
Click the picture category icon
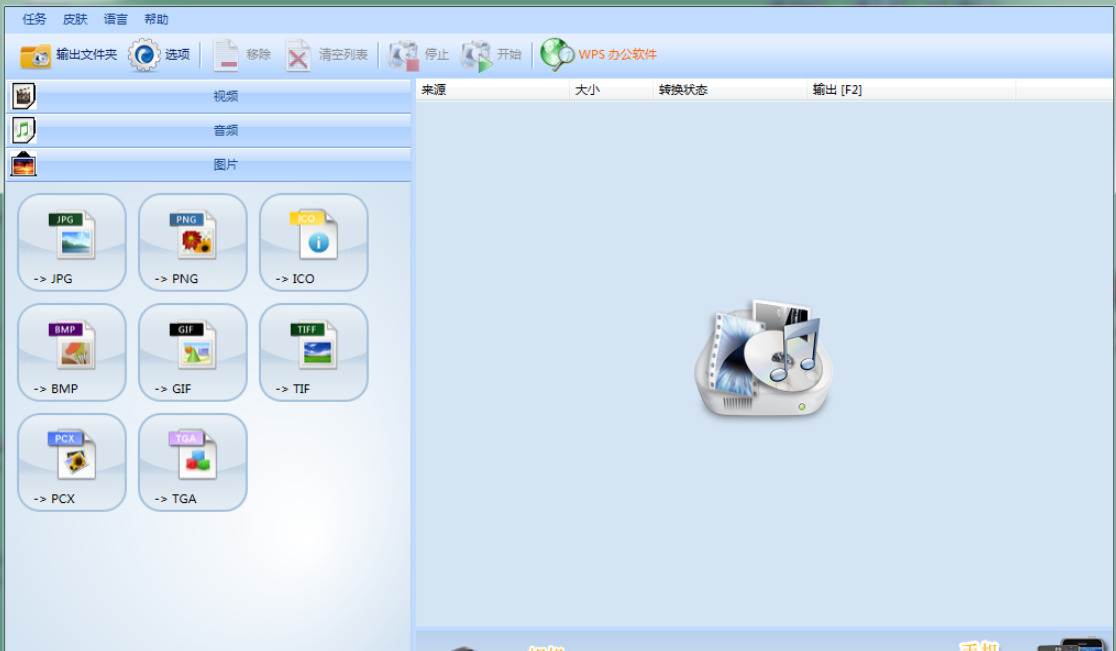tap(23, 164)
